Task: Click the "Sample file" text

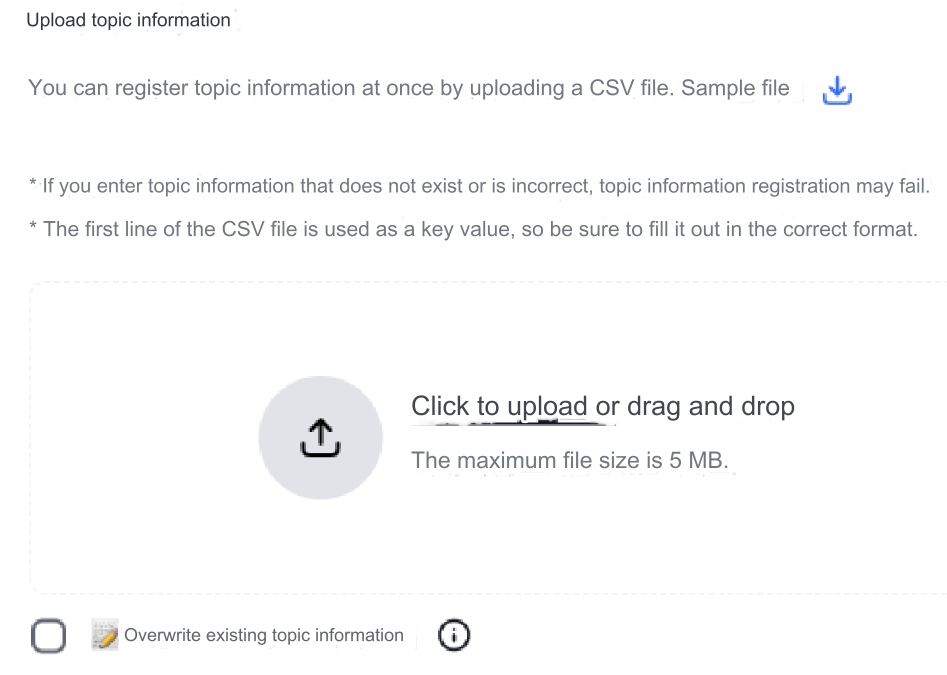Action: tap(735, 88)
